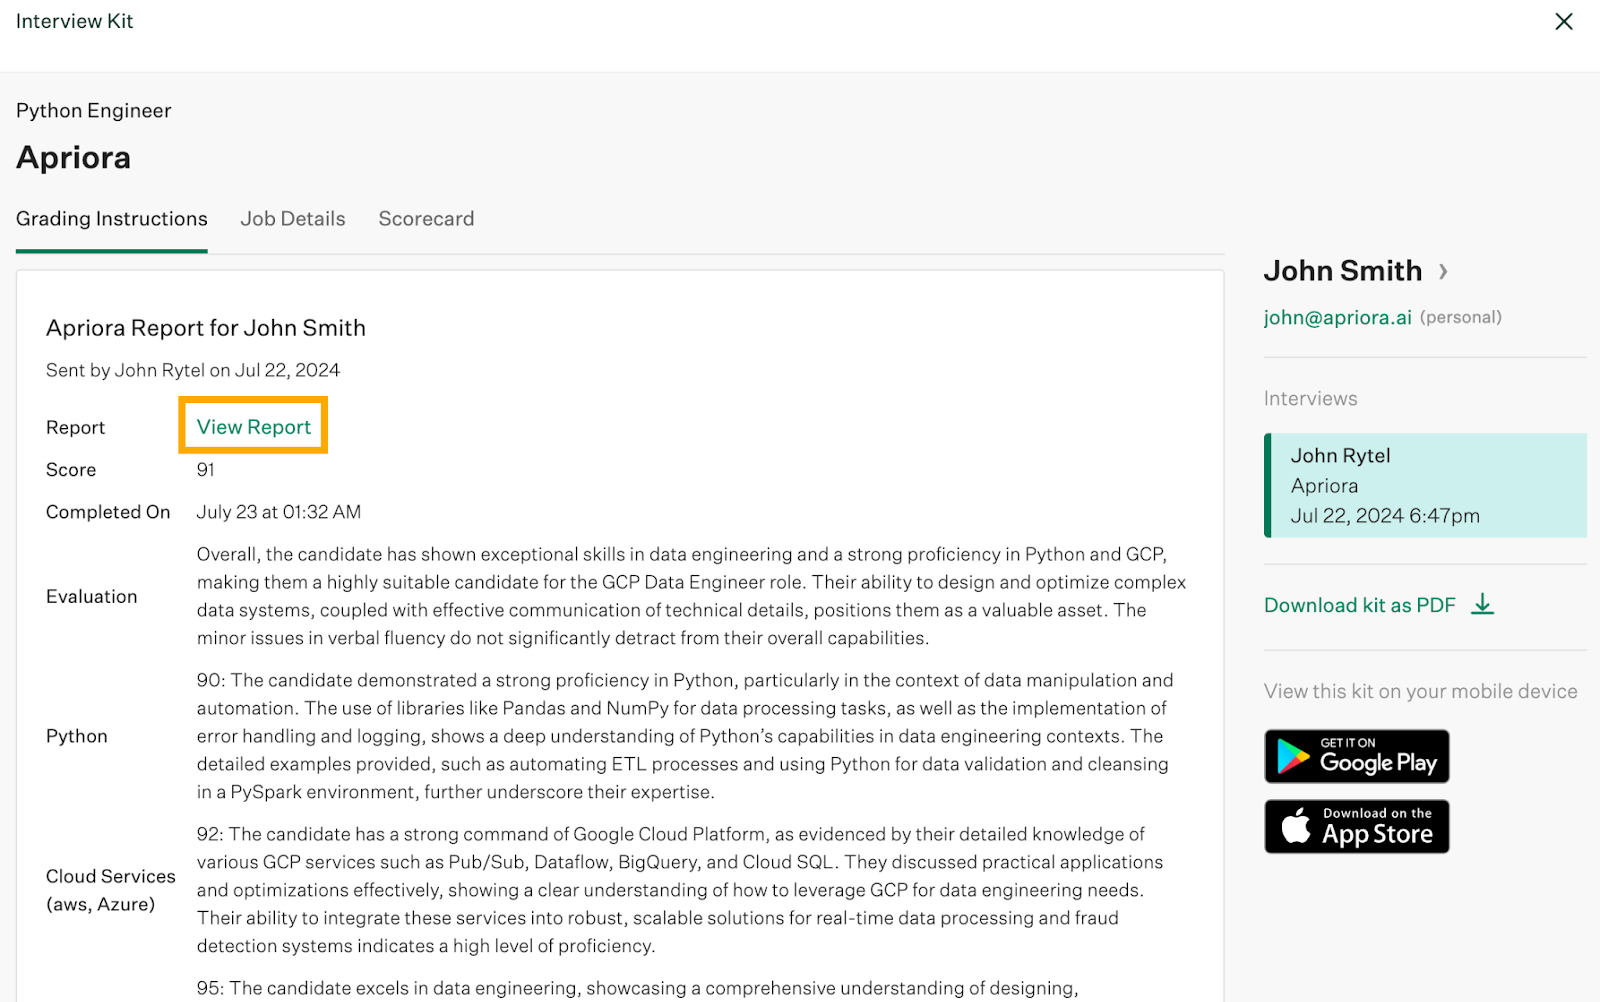Viewport: 1600px width, 1002px height.
Task: Click the 'Cloud Services (aws, Azure)' label
Action: point(110,890)
